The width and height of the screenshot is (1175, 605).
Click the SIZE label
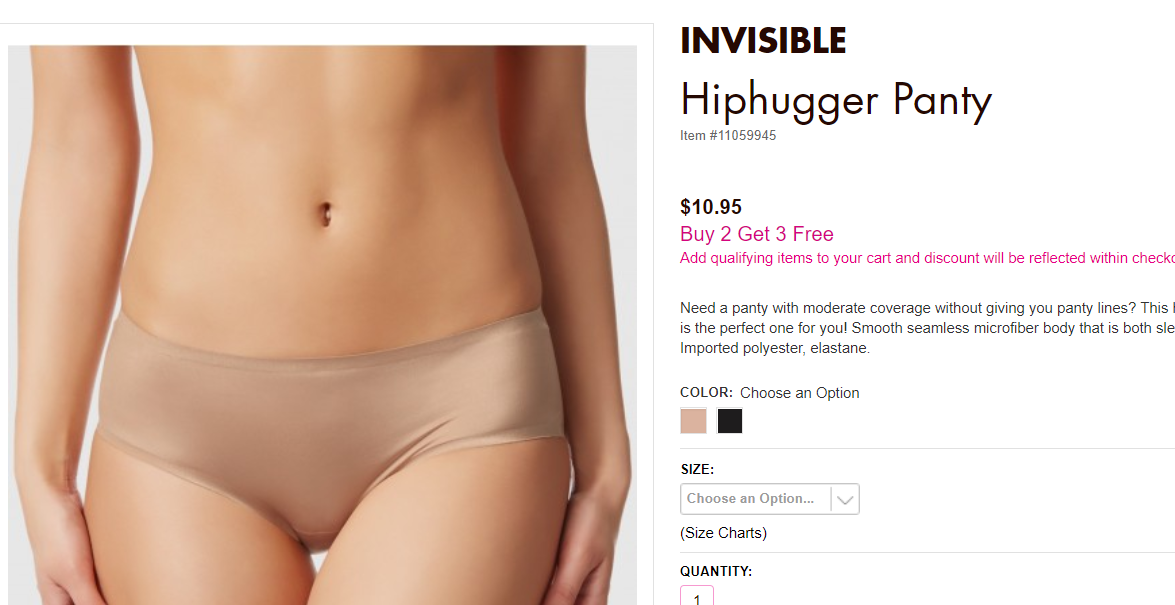[697, 470]
